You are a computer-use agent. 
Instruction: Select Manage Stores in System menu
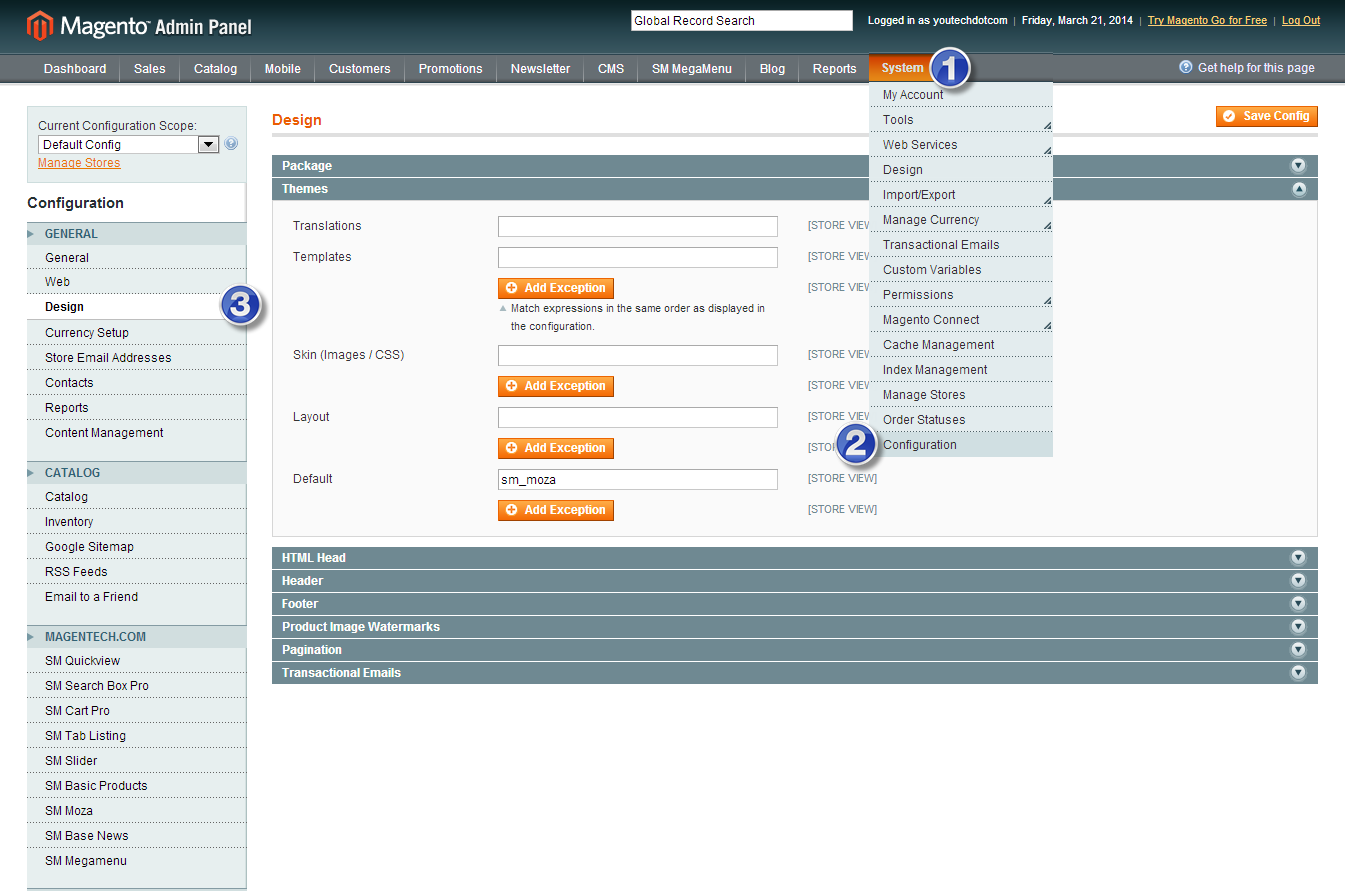tap(961, 395)
